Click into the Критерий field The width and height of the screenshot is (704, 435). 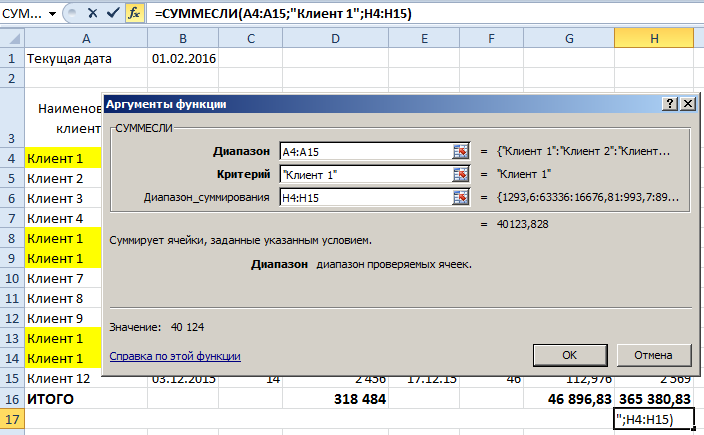pyautogui.click(x=366, y=175)
